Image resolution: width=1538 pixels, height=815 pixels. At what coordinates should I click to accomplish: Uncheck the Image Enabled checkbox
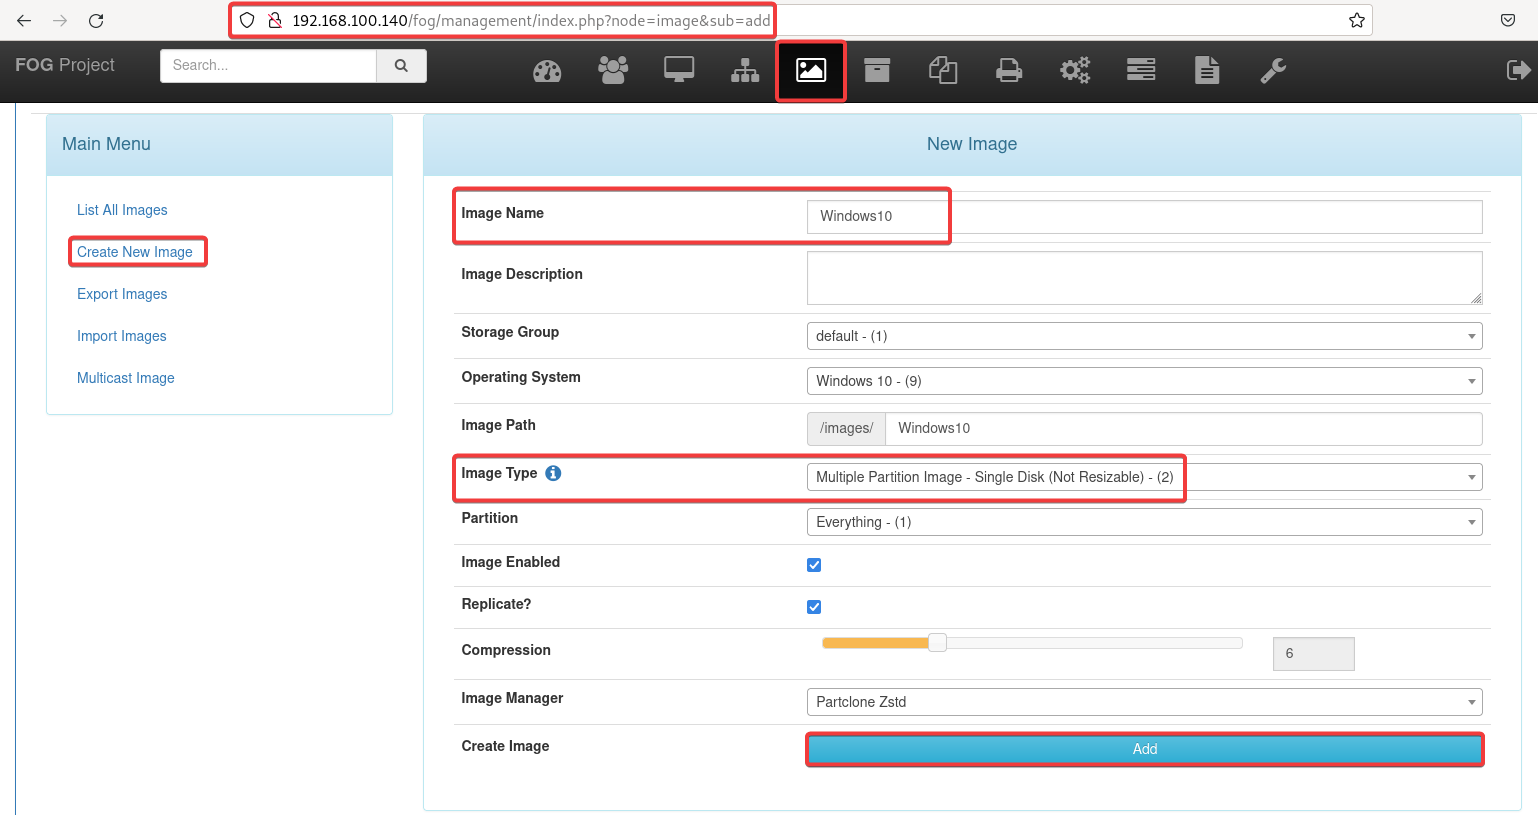(x=814, y=565)
